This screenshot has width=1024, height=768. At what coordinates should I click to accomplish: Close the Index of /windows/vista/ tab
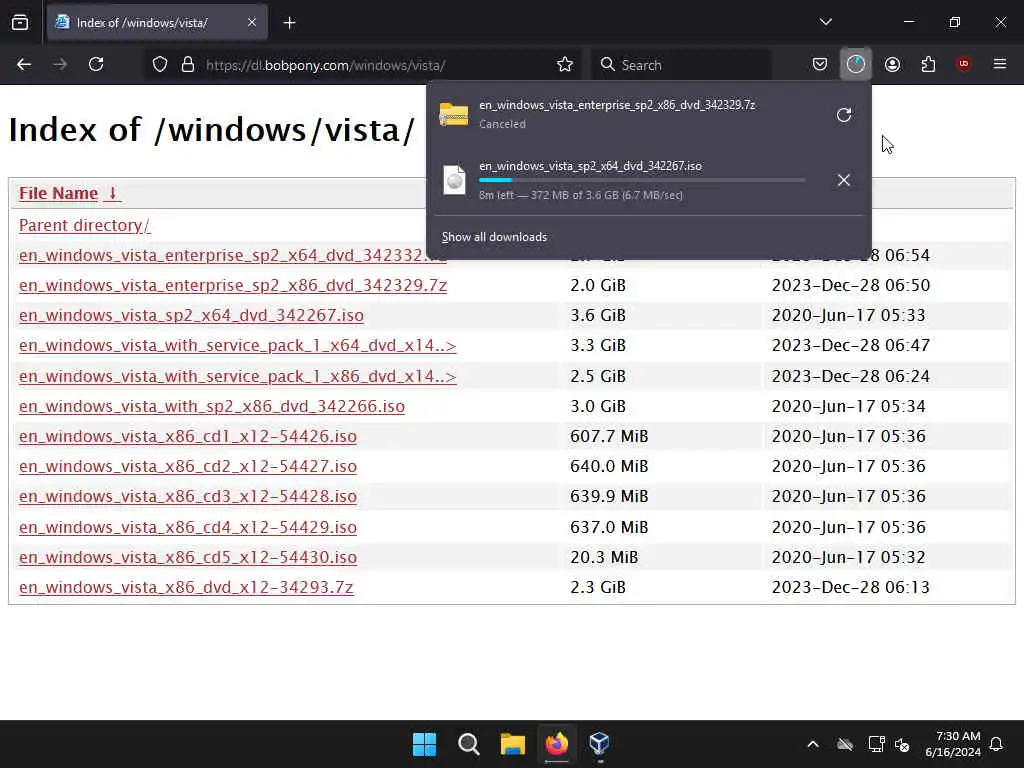click(x=252, y=22)
